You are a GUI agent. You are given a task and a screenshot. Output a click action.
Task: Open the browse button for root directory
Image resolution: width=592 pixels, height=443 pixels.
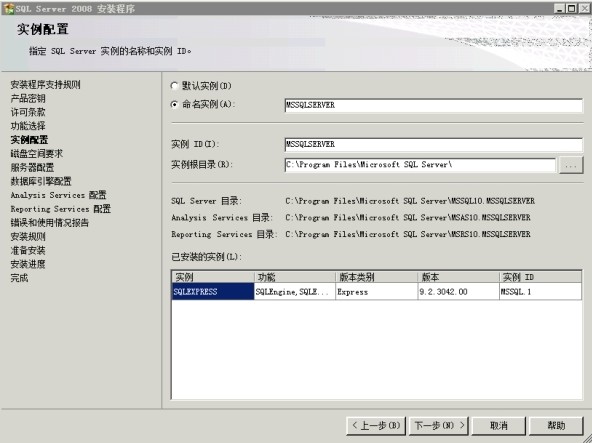(x=571, y=165)
